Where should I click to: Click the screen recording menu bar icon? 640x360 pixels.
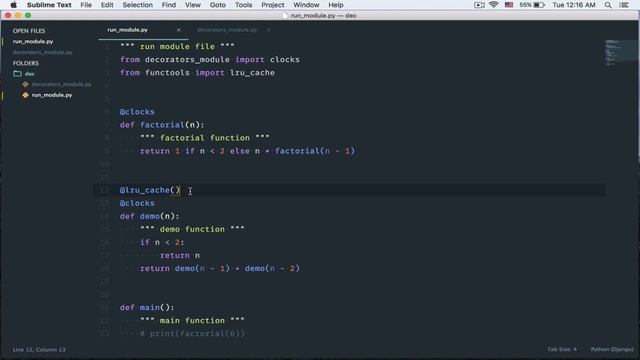(479, 5)
